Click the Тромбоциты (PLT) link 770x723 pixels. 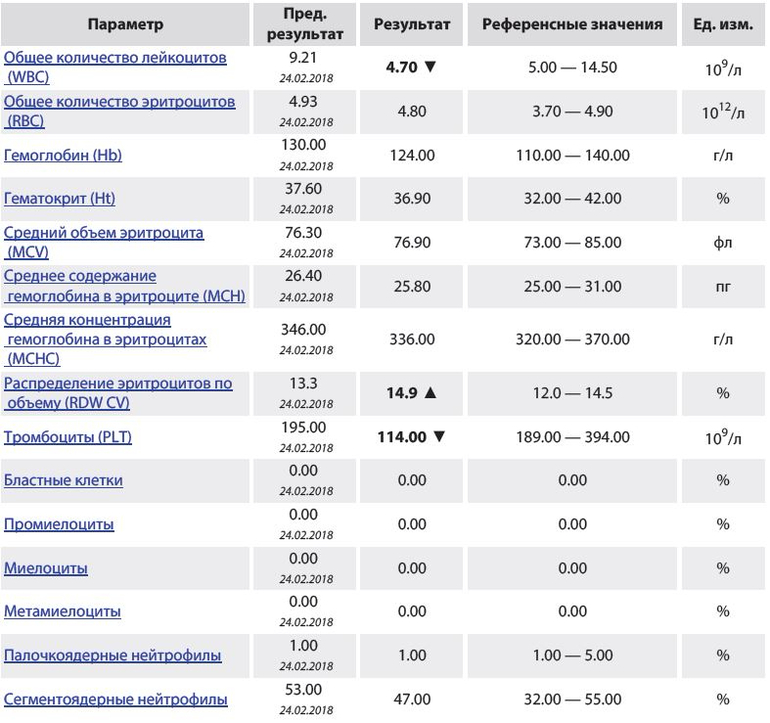[68, 437]
